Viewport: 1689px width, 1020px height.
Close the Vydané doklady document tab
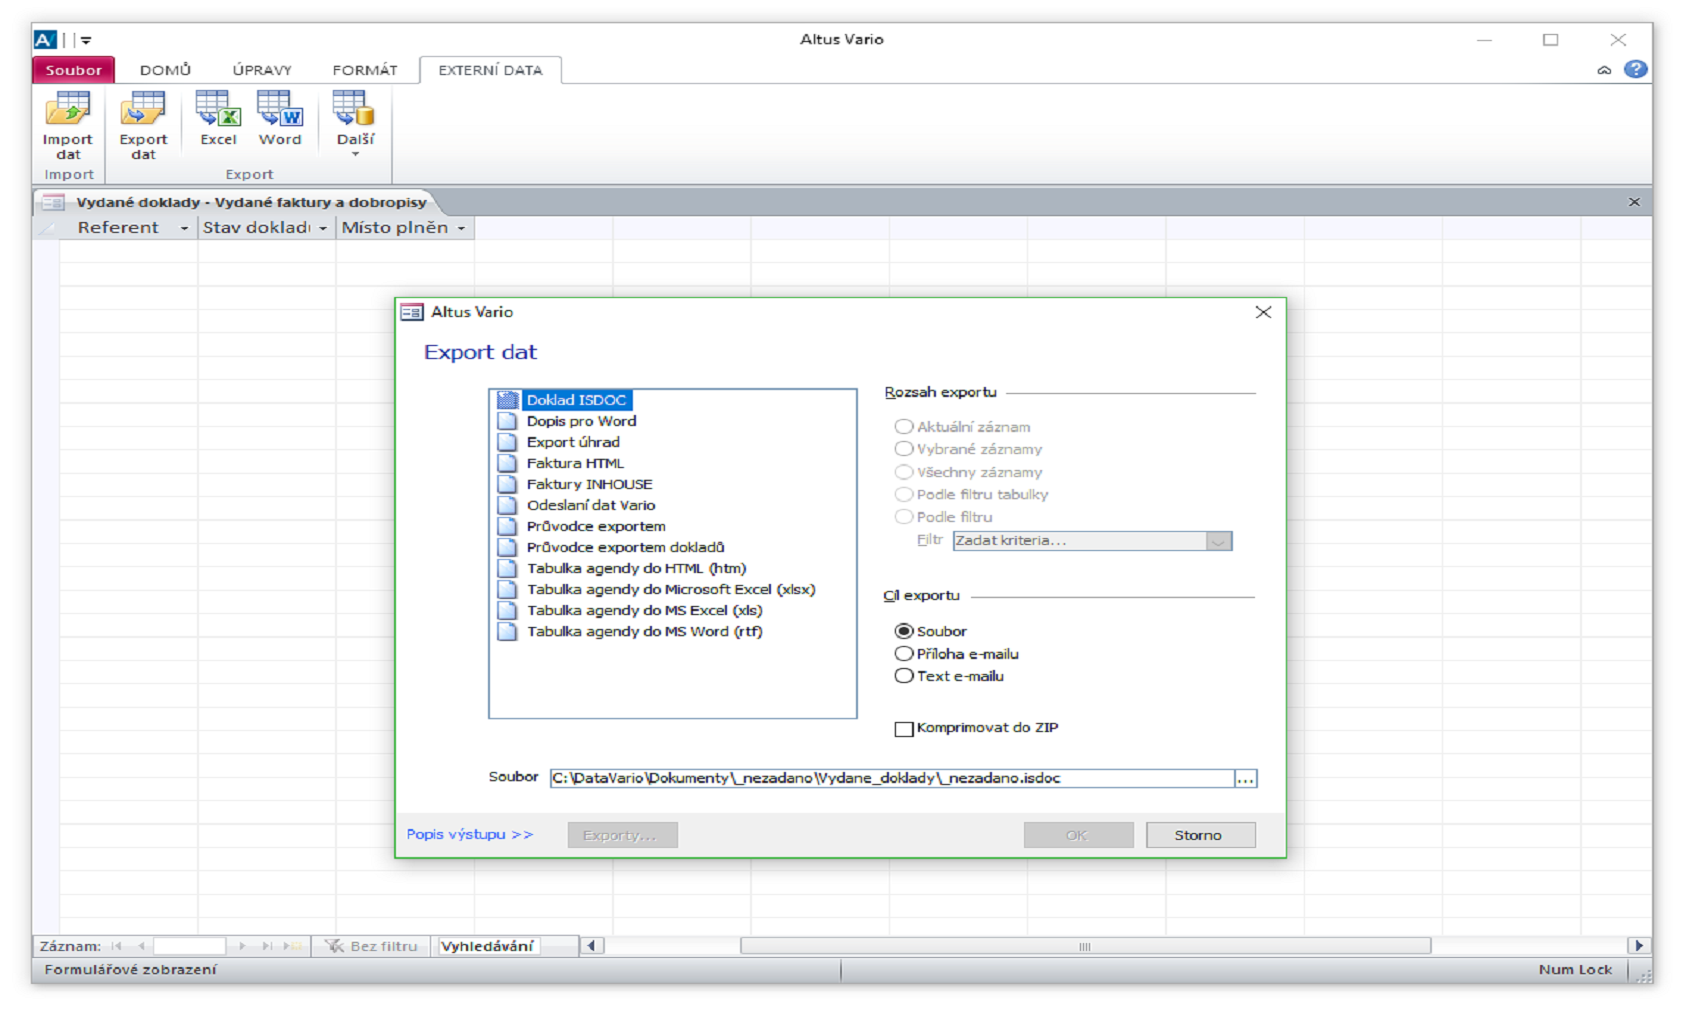[x=1634, y=202]
